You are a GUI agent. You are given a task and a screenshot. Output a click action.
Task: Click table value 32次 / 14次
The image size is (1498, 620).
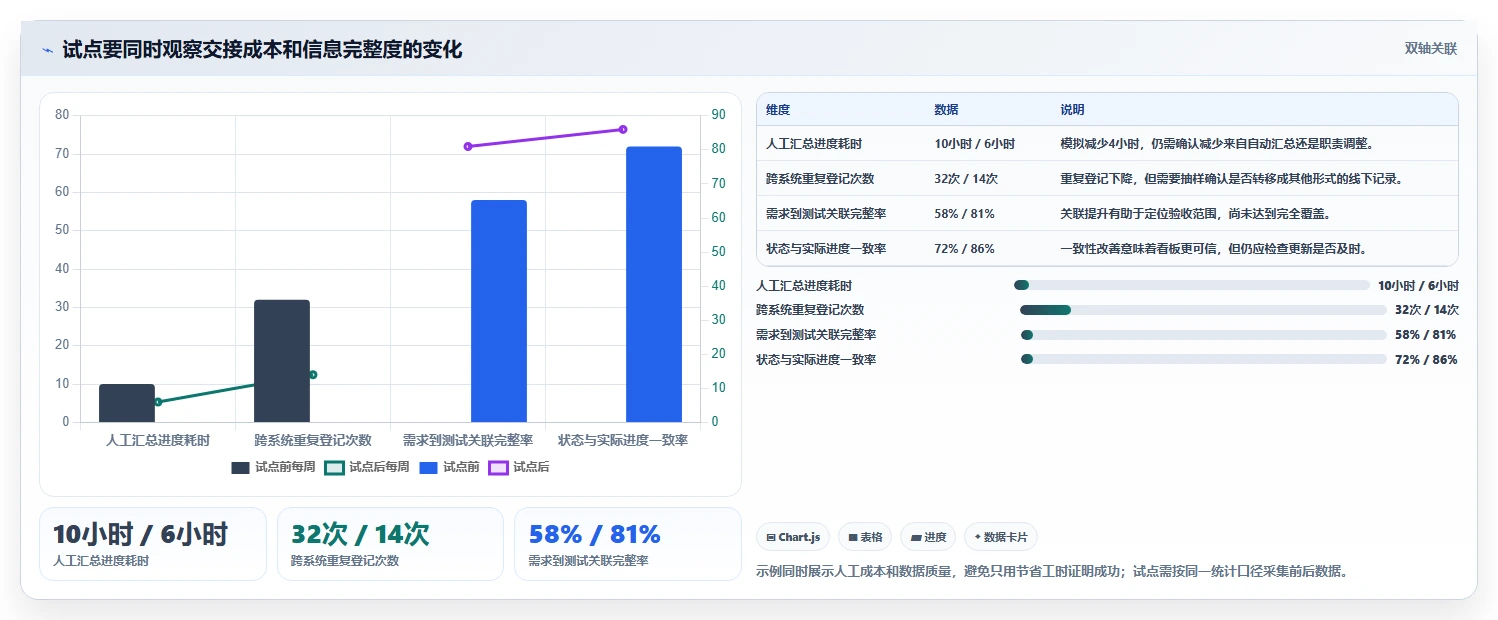pos(966,179)
